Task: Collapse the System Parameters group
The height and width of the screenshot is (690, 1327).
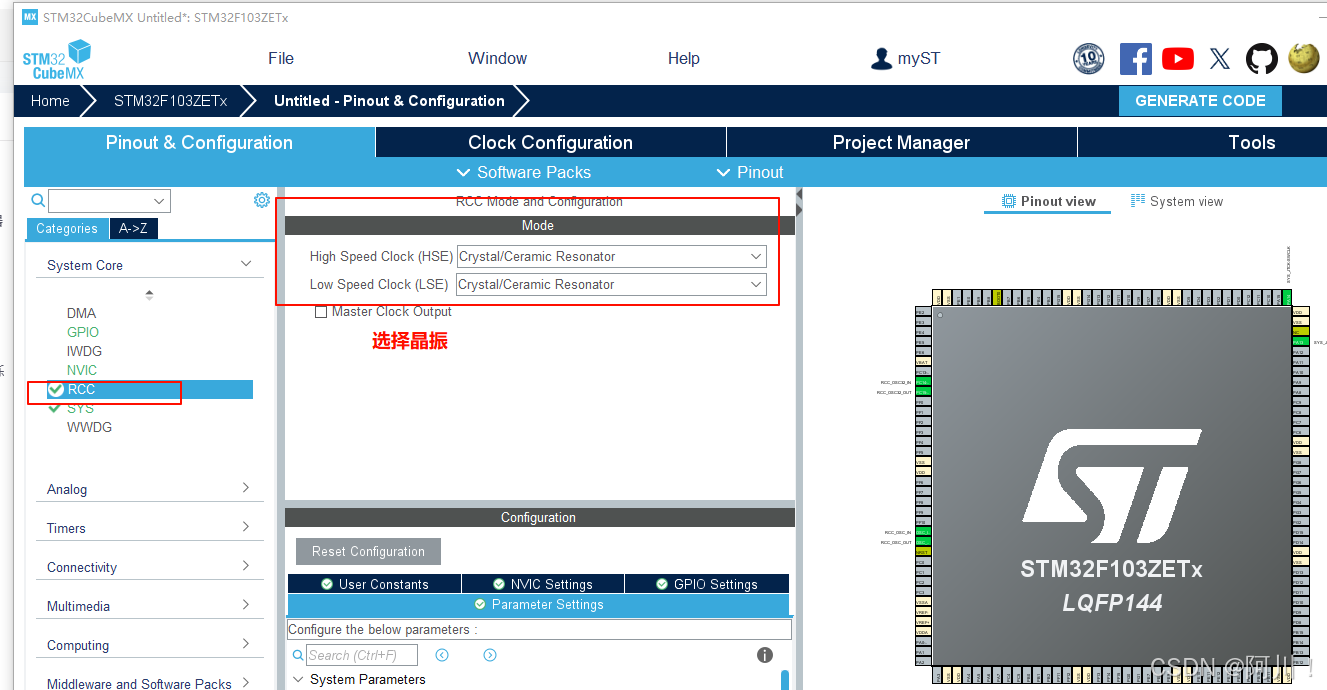Action: coord(298,680)
